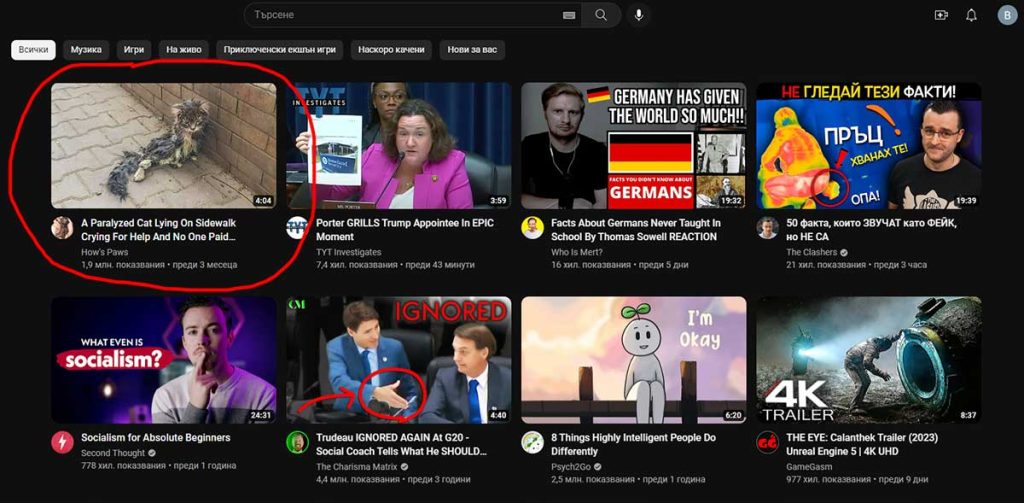Viewport: 1024px width, 503px height.
Task: Open the account avatar menu
Action: [1006, 15]
